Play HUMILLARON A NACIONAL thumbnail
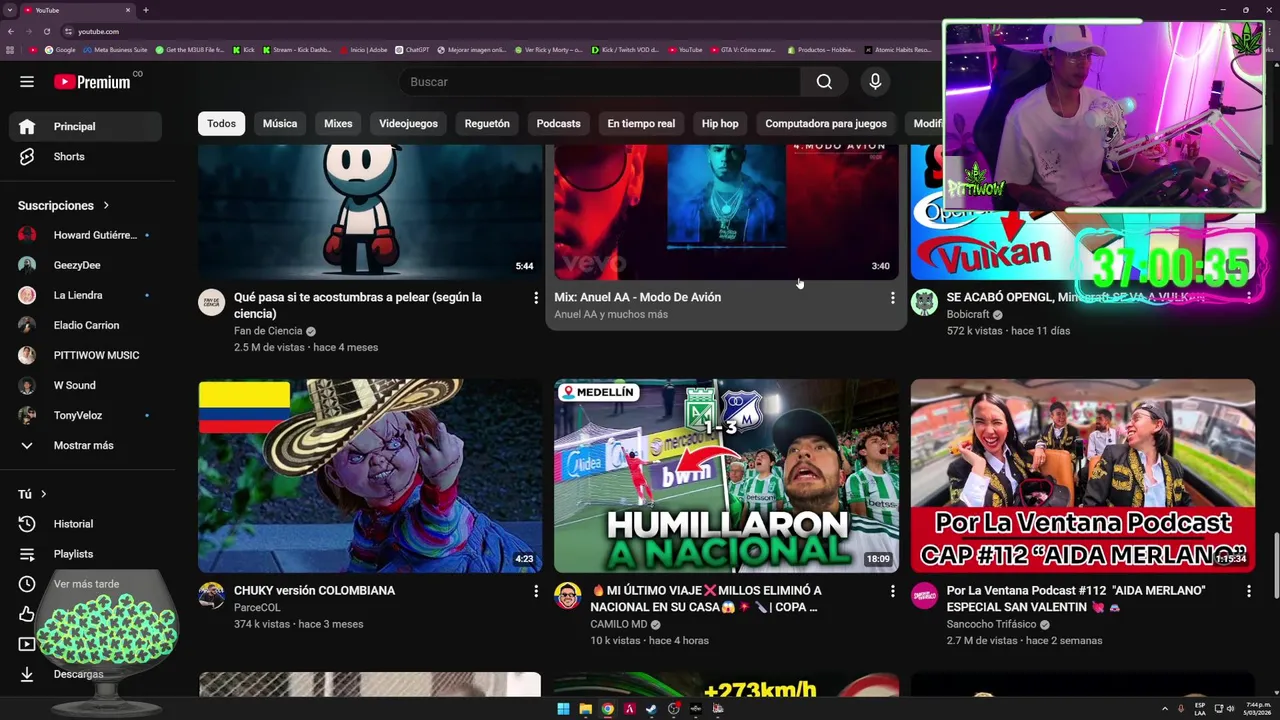1280x720 pixels. tap(727, 476)
